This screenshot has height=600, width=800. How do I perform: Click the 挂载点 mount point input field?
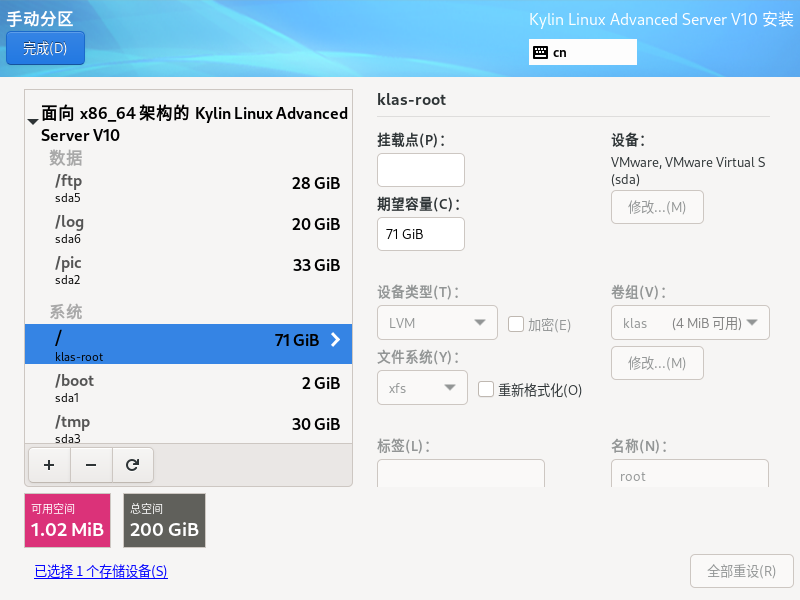coord(421,170)
